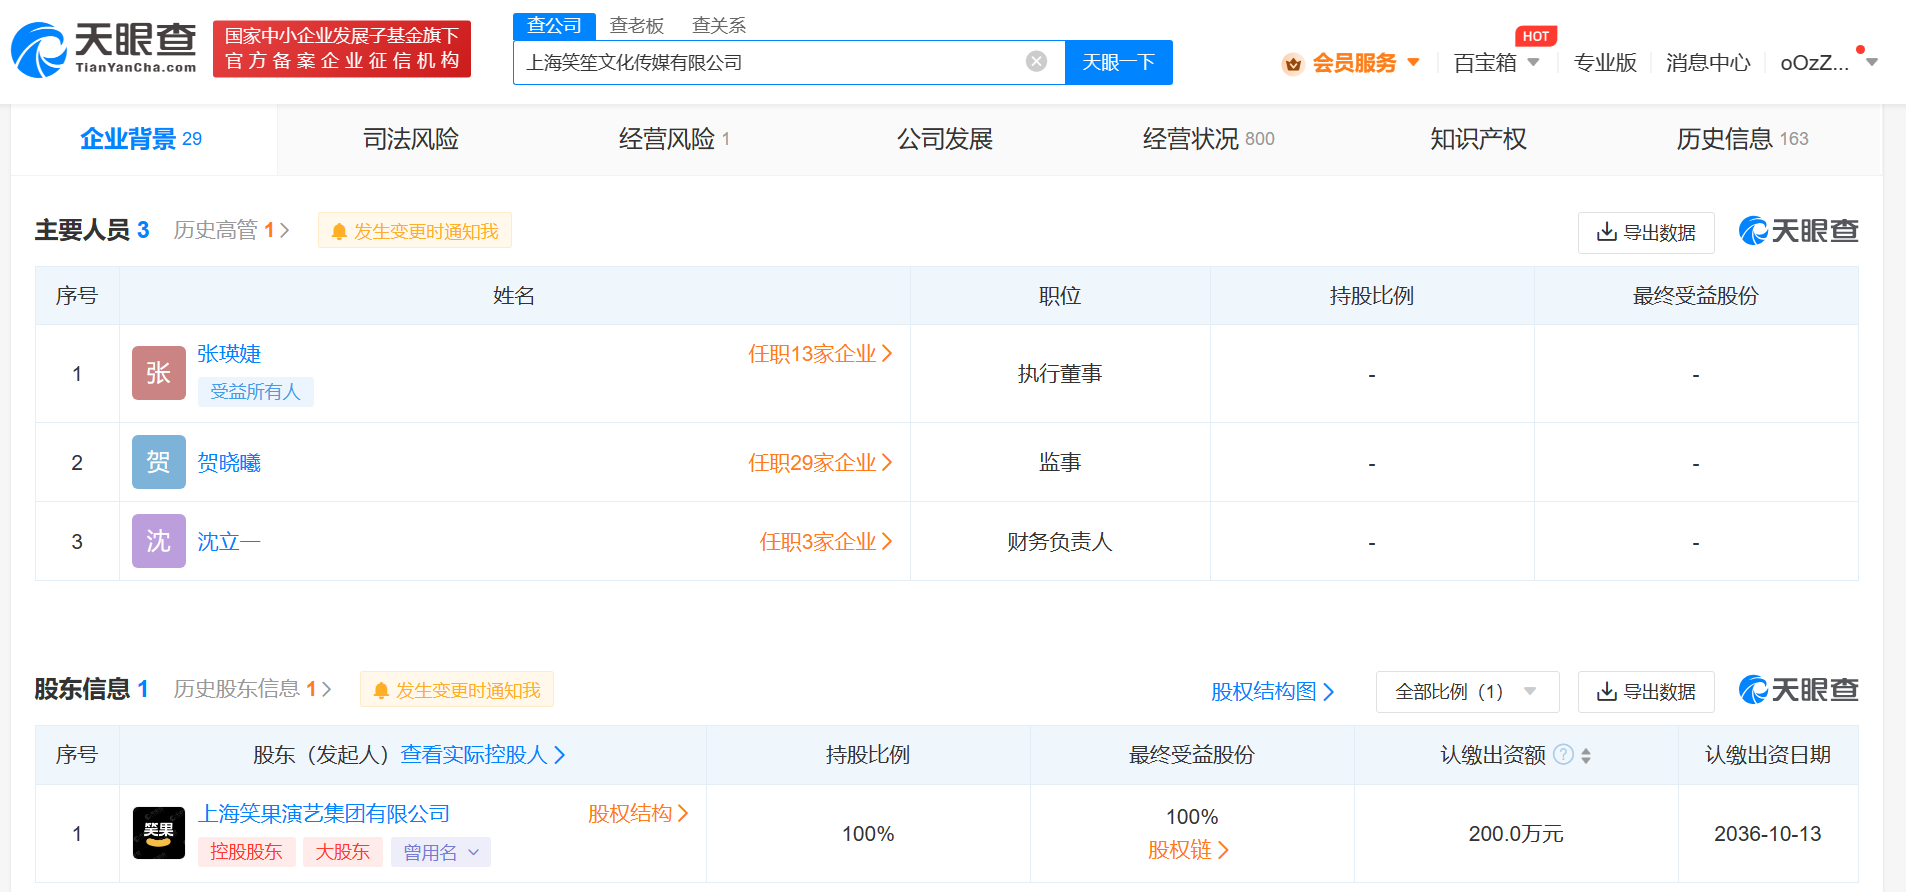Open the profile of 贺晓曦

229,462
